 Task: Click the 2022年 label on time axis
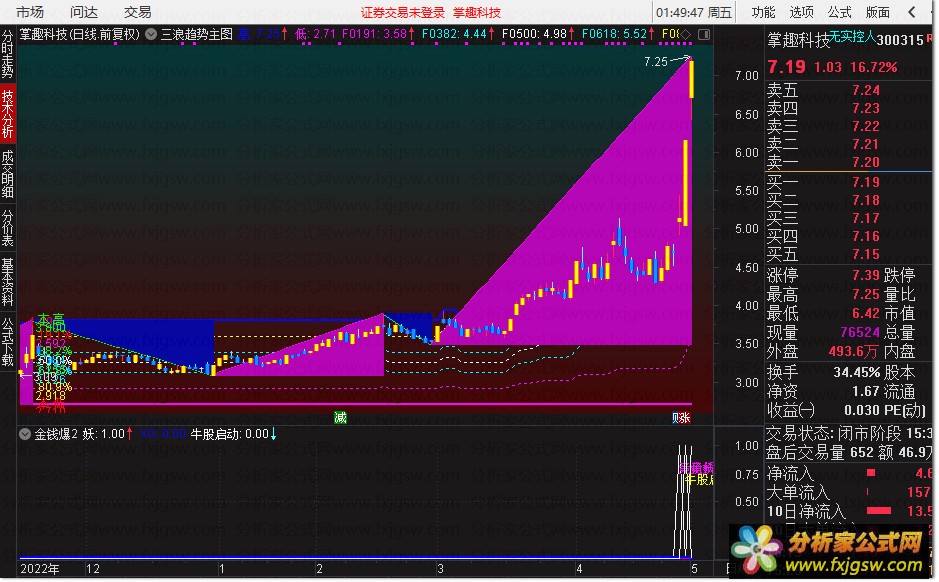pyautogui.click(x=40, y=569)
